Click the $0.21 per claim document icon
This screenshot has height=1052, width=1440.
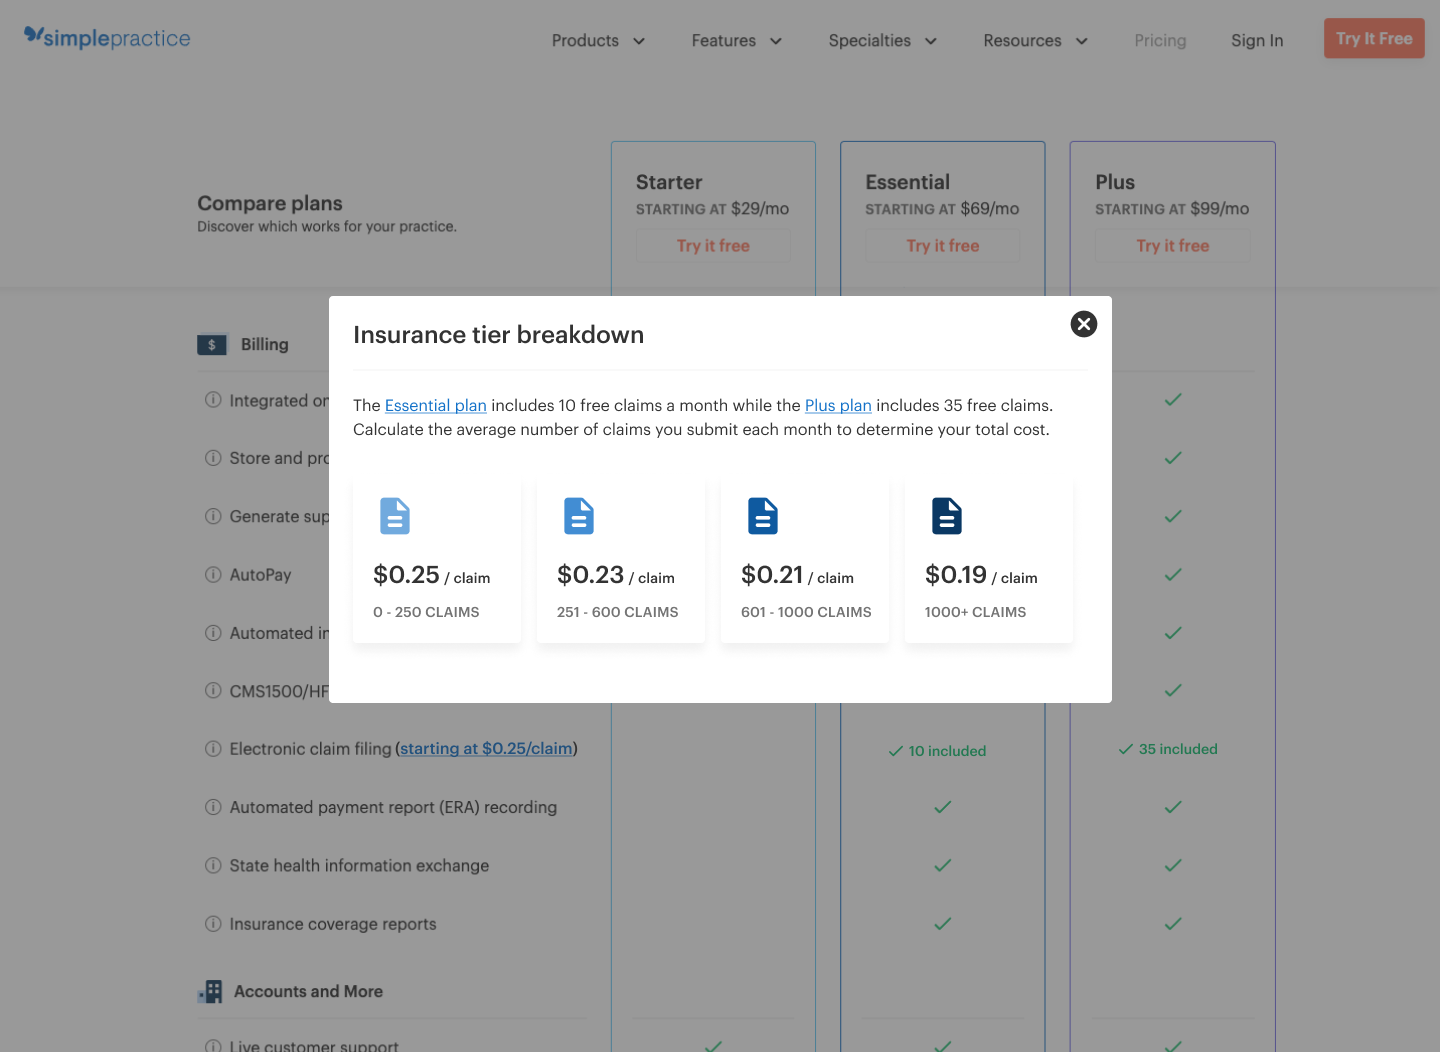pos(763,516)
